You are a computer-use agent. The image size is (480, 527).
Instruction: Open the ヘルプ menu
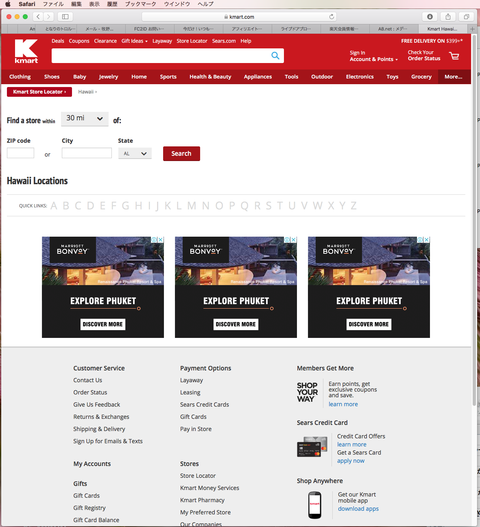(x=205, y=4)
